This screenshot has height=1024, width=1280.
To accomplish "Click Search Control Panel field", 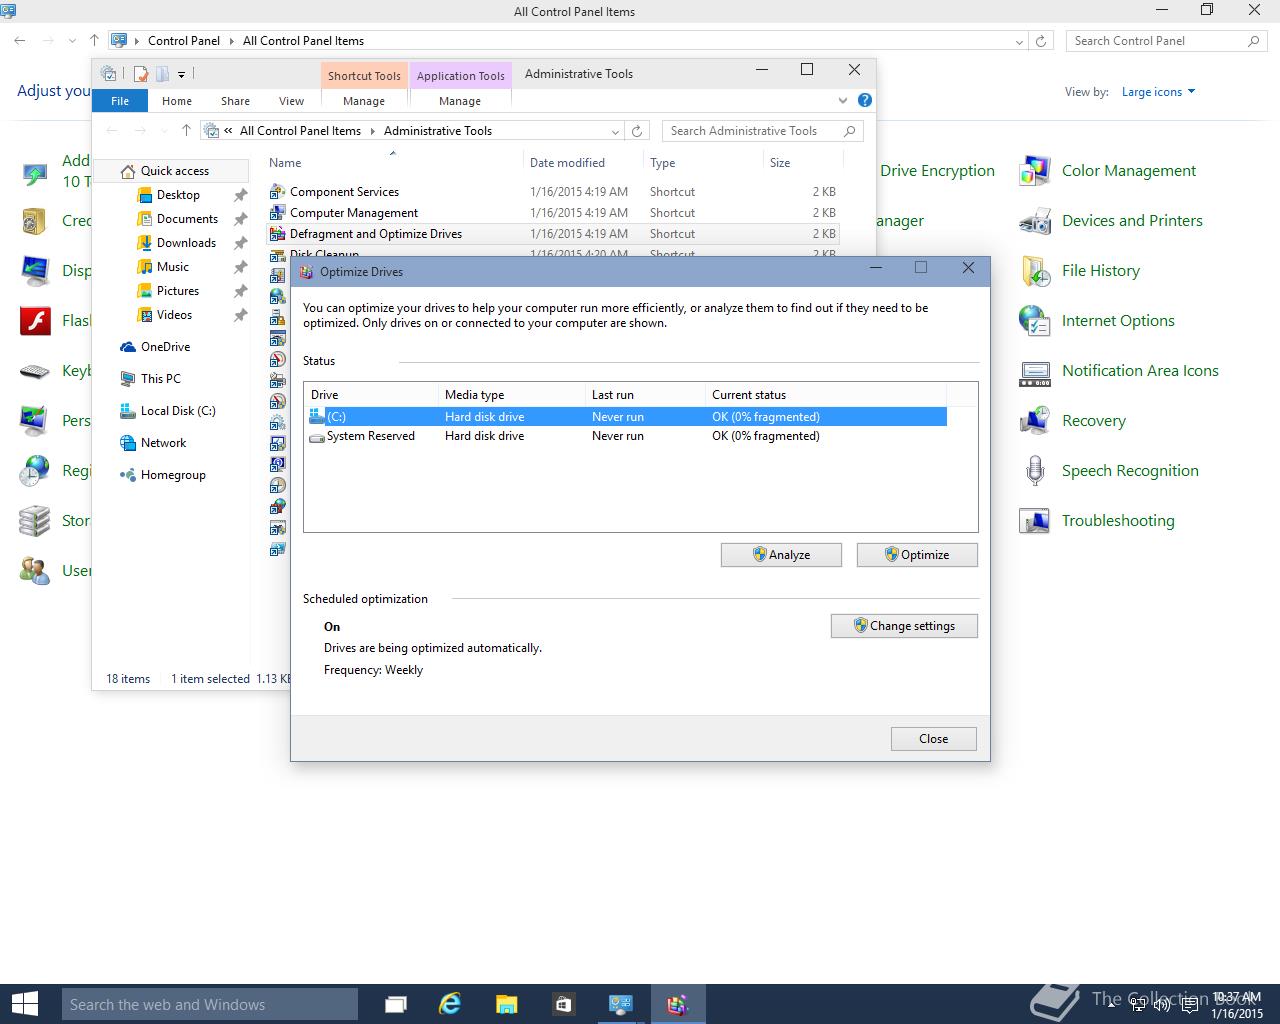I will 1166,41.
